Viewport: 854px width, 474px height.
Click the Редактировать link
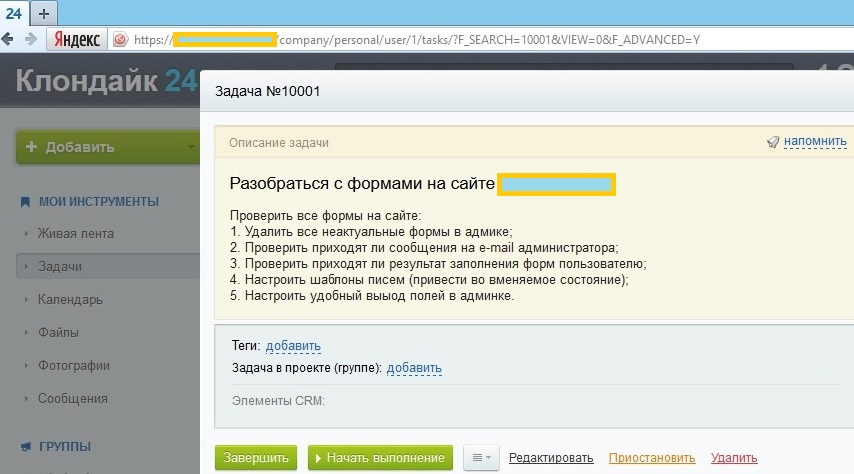[x=551, y=458]
